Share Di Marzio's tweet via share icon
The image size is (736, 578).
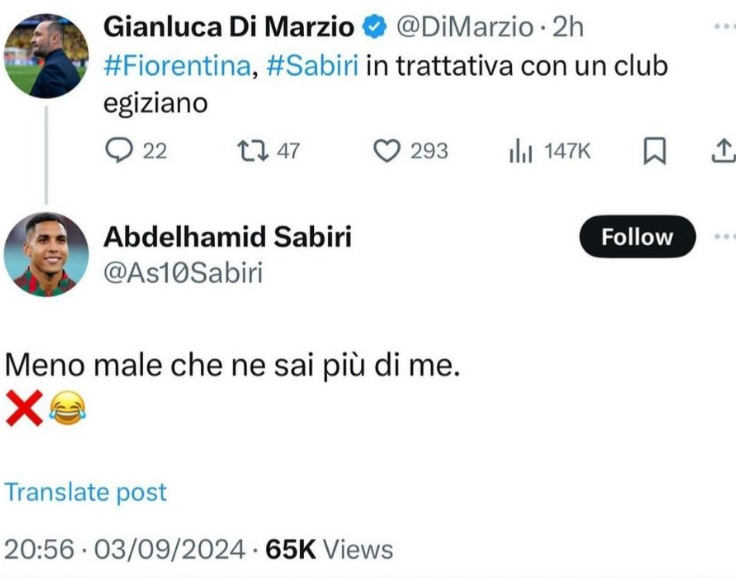(722, 151)
